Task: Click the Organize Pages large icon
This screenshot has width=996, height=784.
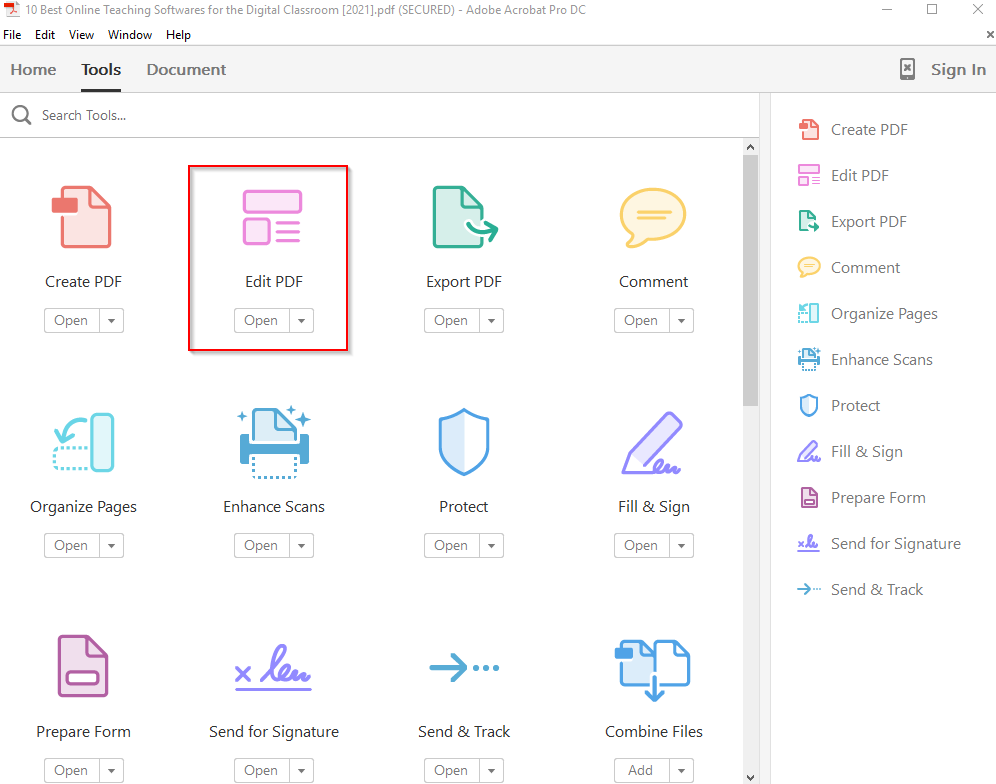Action: click(84, 442)
